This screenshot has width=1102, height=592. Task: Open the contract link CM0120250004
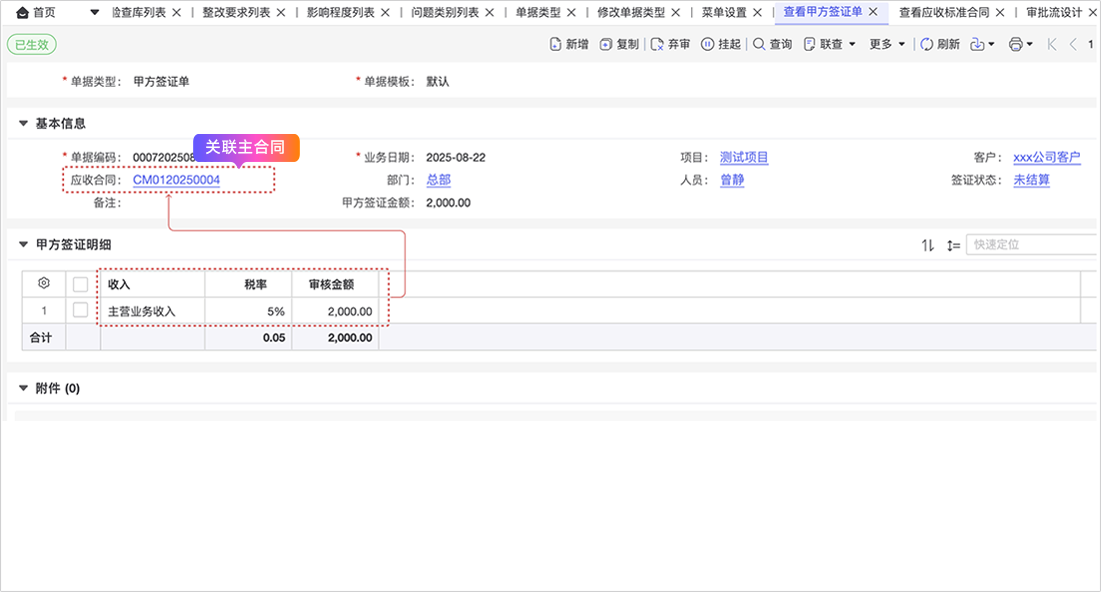176,180
